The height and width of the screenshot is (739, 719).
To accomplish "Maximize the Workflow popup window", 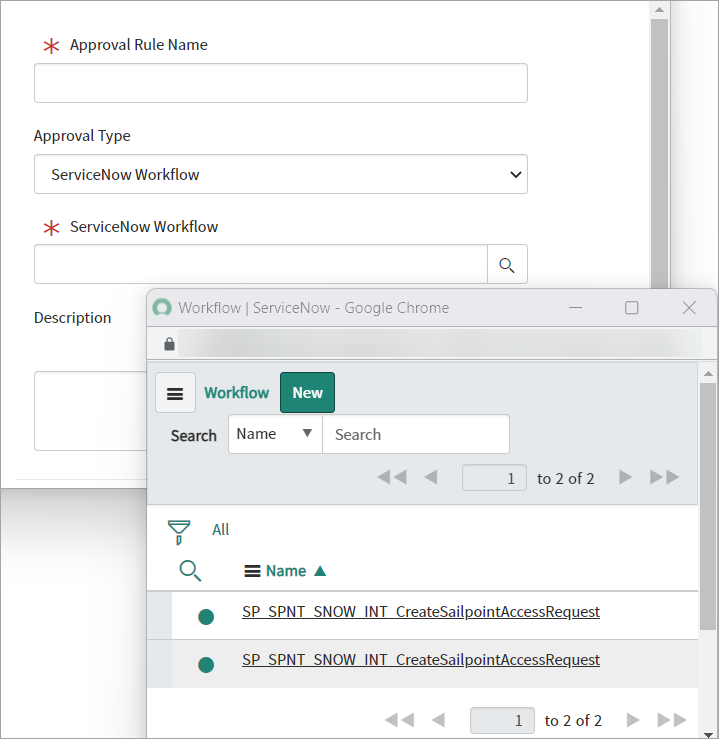I will pyautogui.click(x=631, y=308).
